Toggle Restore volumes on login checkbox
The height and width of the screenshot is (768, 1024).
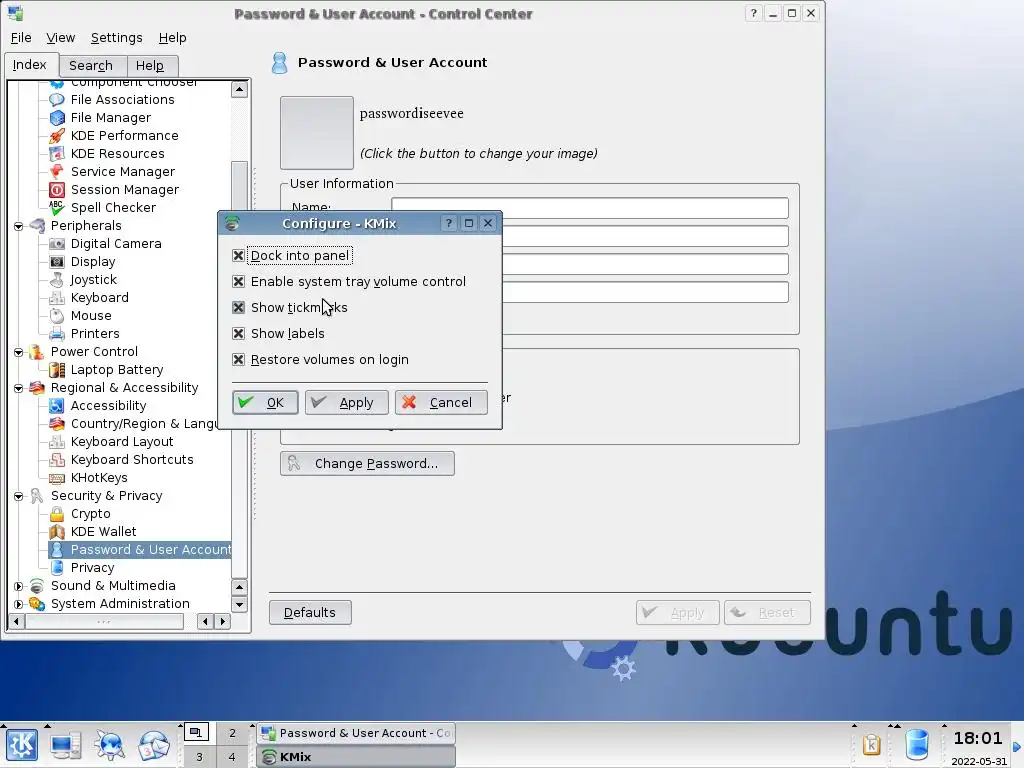click(238, 360)
